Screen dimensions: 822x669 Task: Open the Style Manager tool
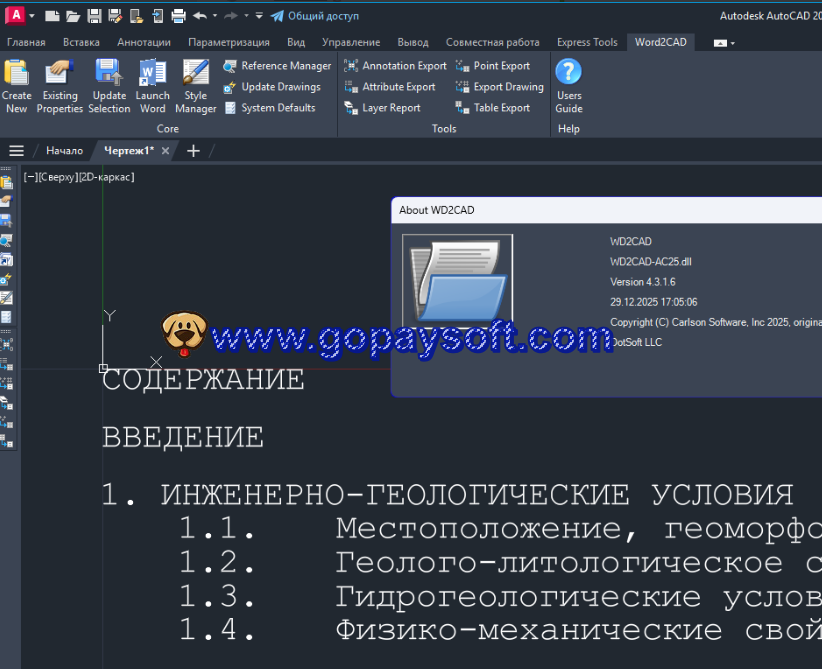point(195,86)
